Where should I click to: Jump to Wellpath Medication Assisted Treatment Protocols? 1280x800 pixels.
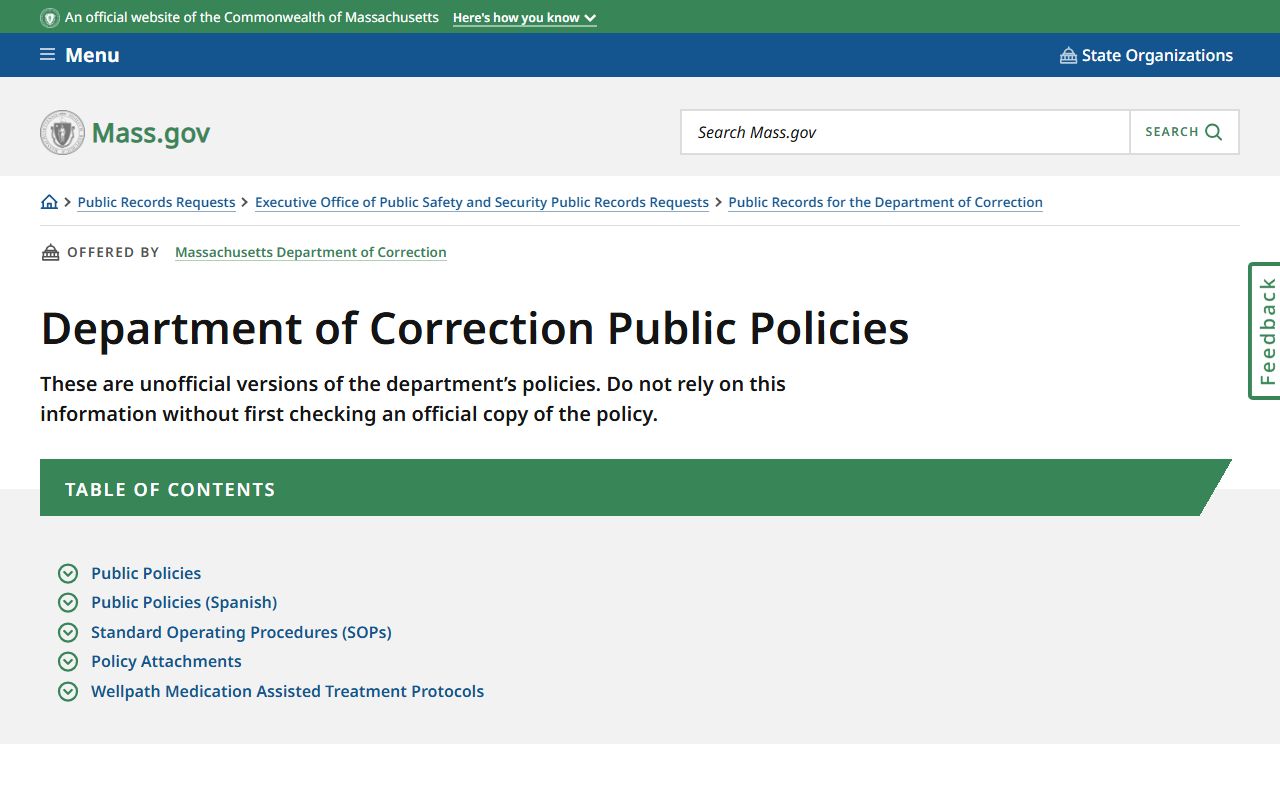[287, 691]
